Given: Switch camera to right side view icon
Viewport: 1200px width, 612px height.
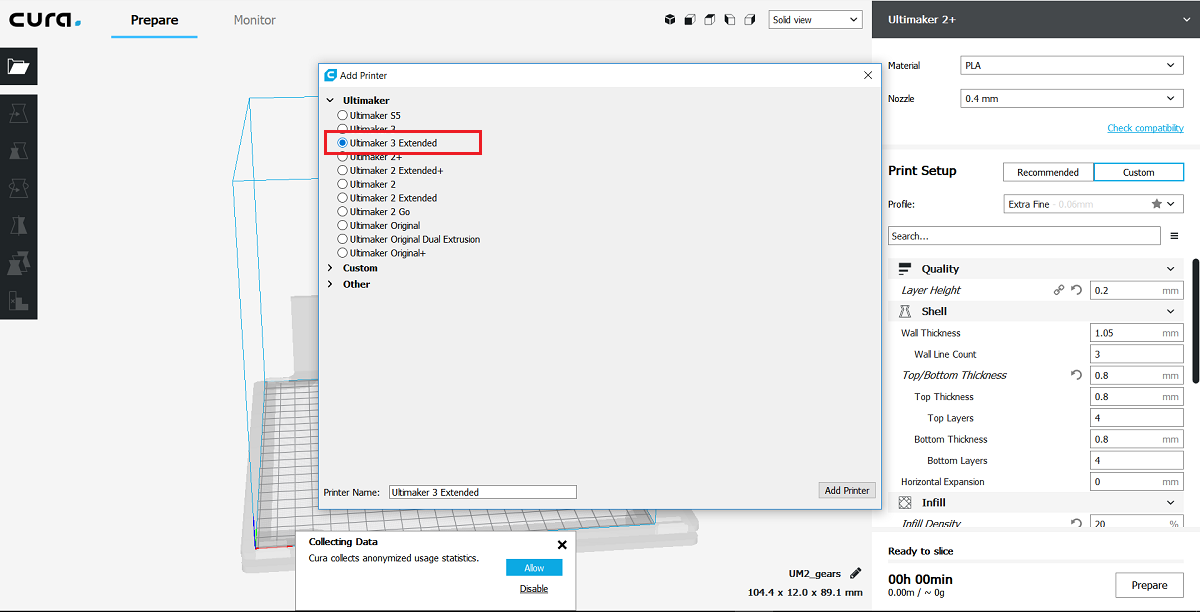Looking at the screenshot, I should pos(749,19).
